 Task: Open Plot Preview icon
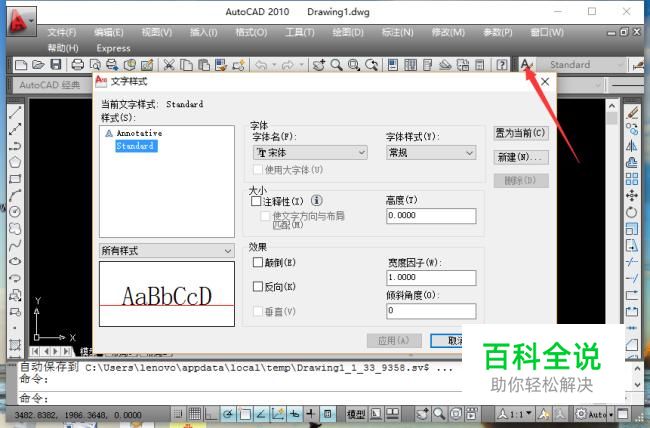coord(95,65)
